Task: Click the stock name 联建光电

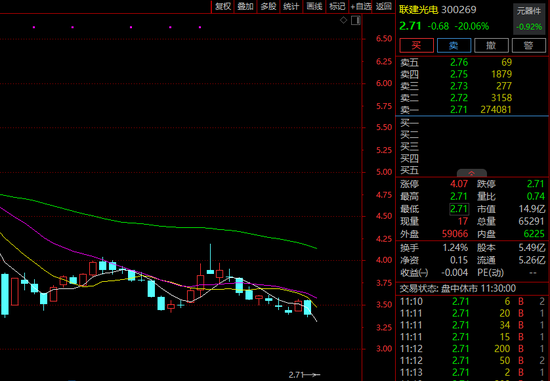Action: (419, 10)
